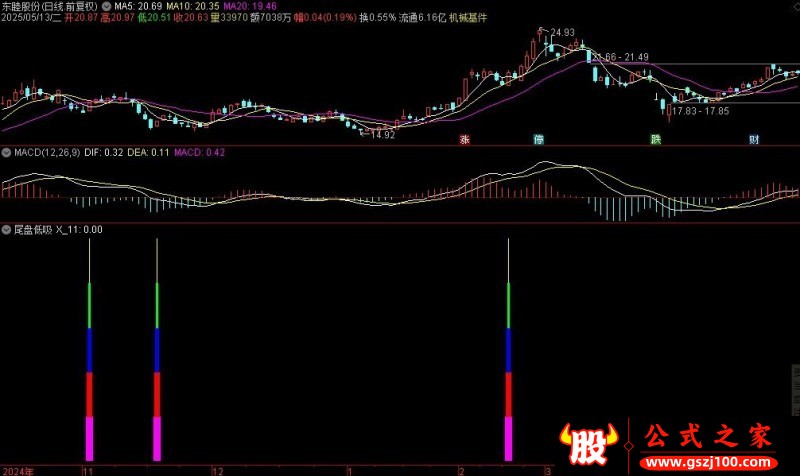Select the 14.92 low price label
Image resolution: width=800 pixels, height=476 pixels.
[x=383, y=135]
